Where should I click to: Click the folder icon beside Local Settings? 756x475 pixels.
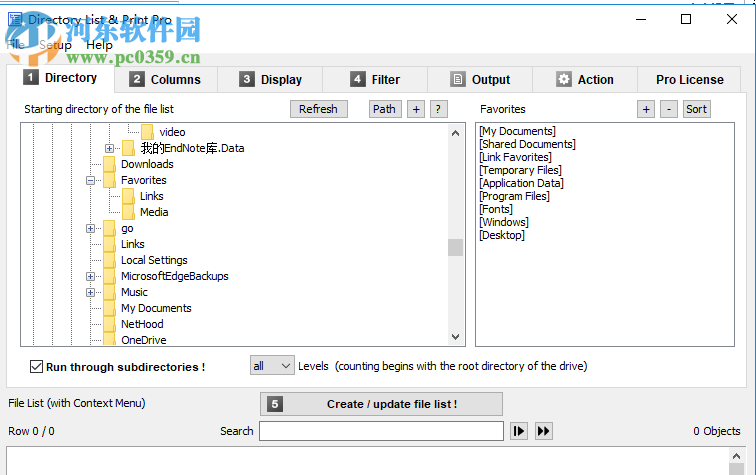109,260
